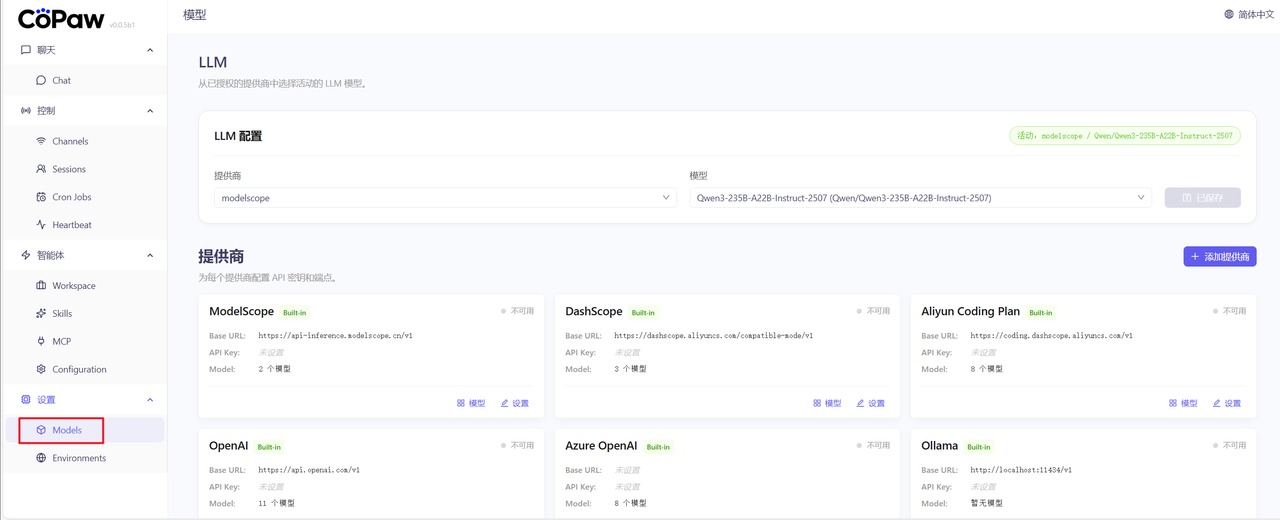
Task: Click the Ollama provider title
Action: [x=939, y=446]
